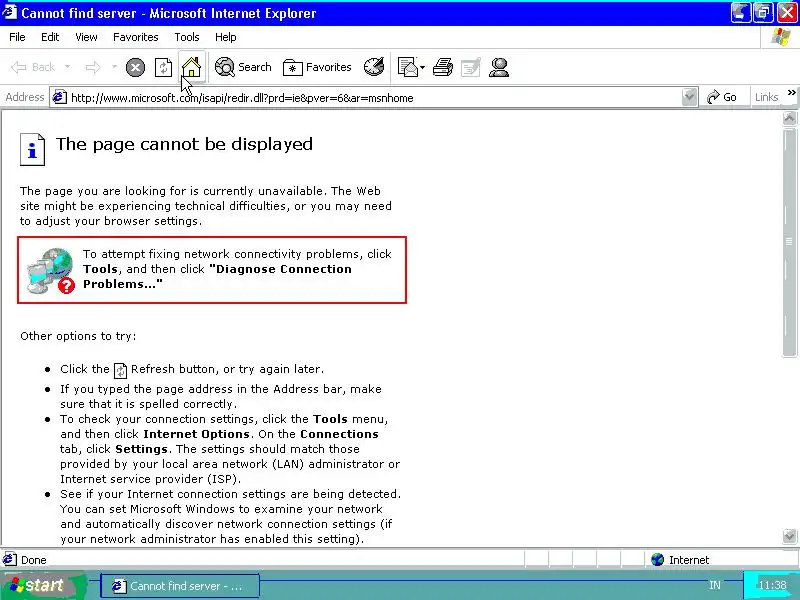
Task: Open the Favorites menu in the menu bar
Action: (x=135, y=37)
